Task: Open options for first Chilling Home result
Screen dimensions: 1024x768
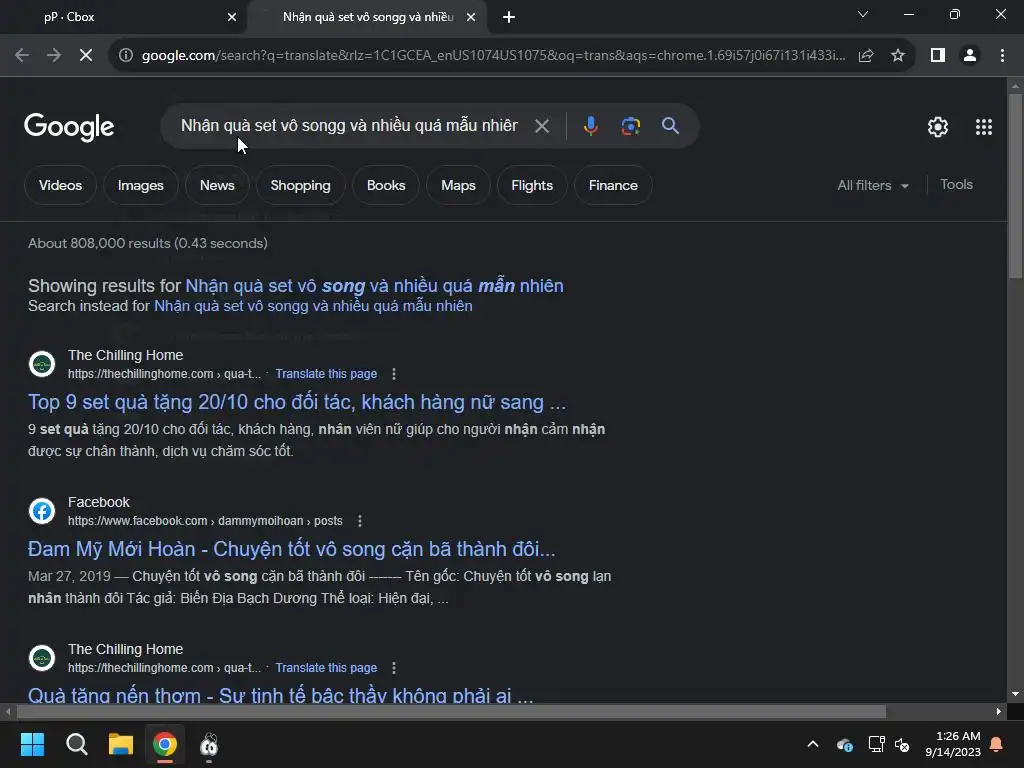Action: [x=393, y=374]
